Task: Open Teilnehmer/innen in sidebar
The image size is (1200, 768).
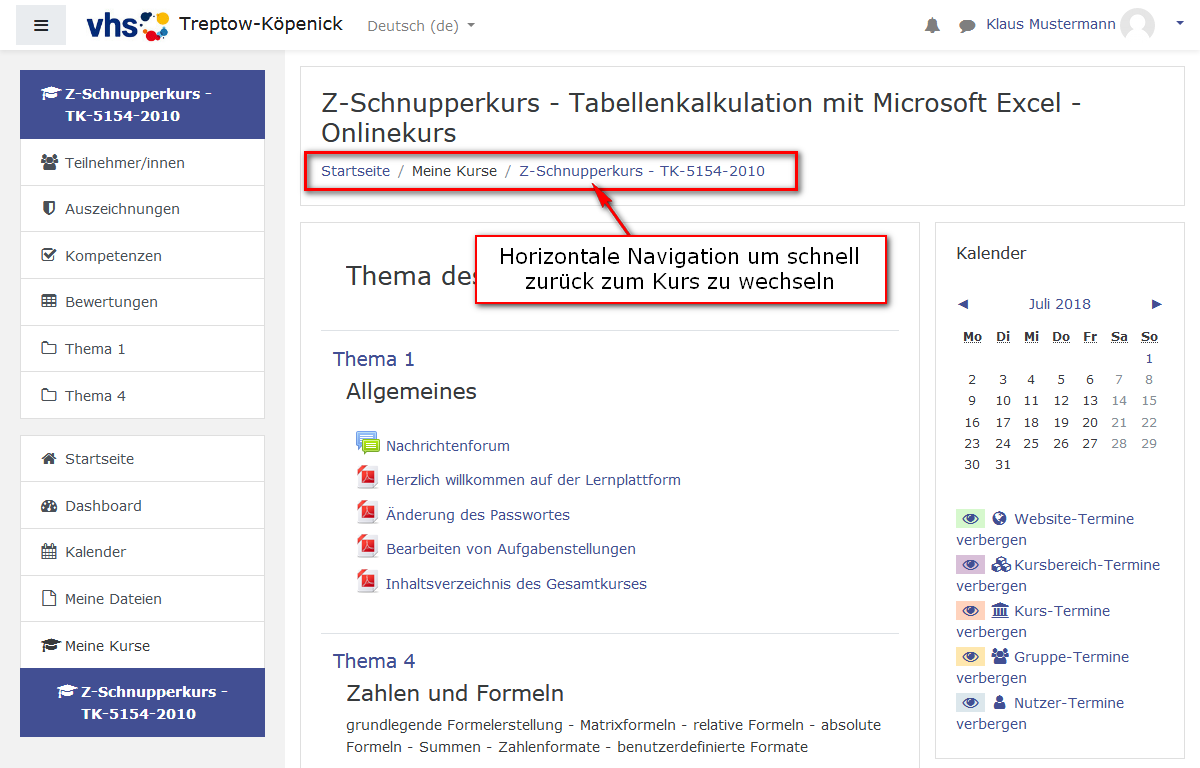Action: 142,162
